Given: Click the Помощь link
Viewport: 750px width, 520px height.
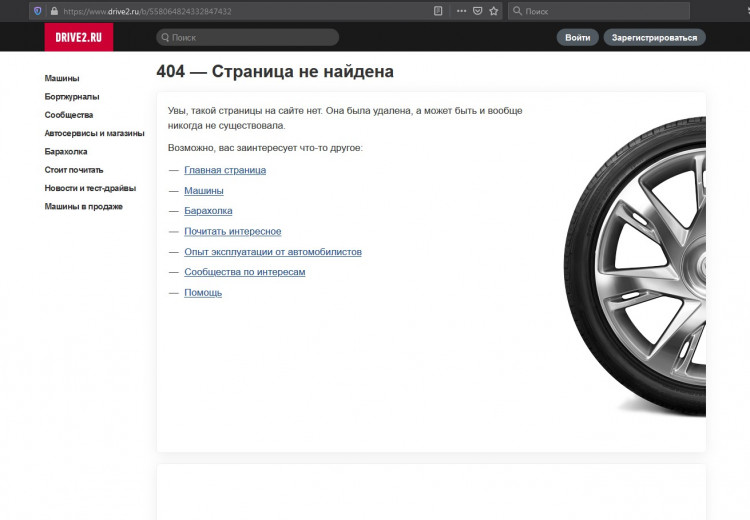Looking at the screenshot, I should 203,293.
